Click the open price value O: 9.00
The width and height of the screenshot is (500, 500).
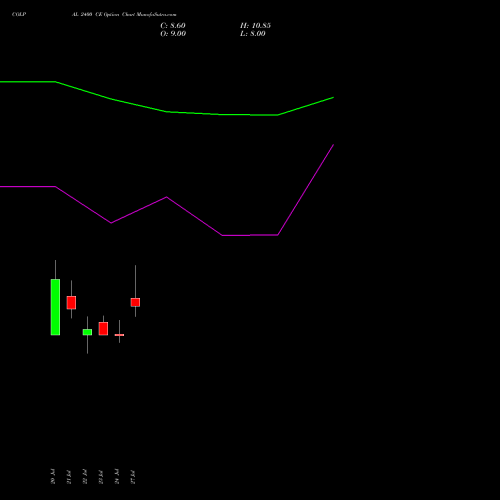point(173,34)
